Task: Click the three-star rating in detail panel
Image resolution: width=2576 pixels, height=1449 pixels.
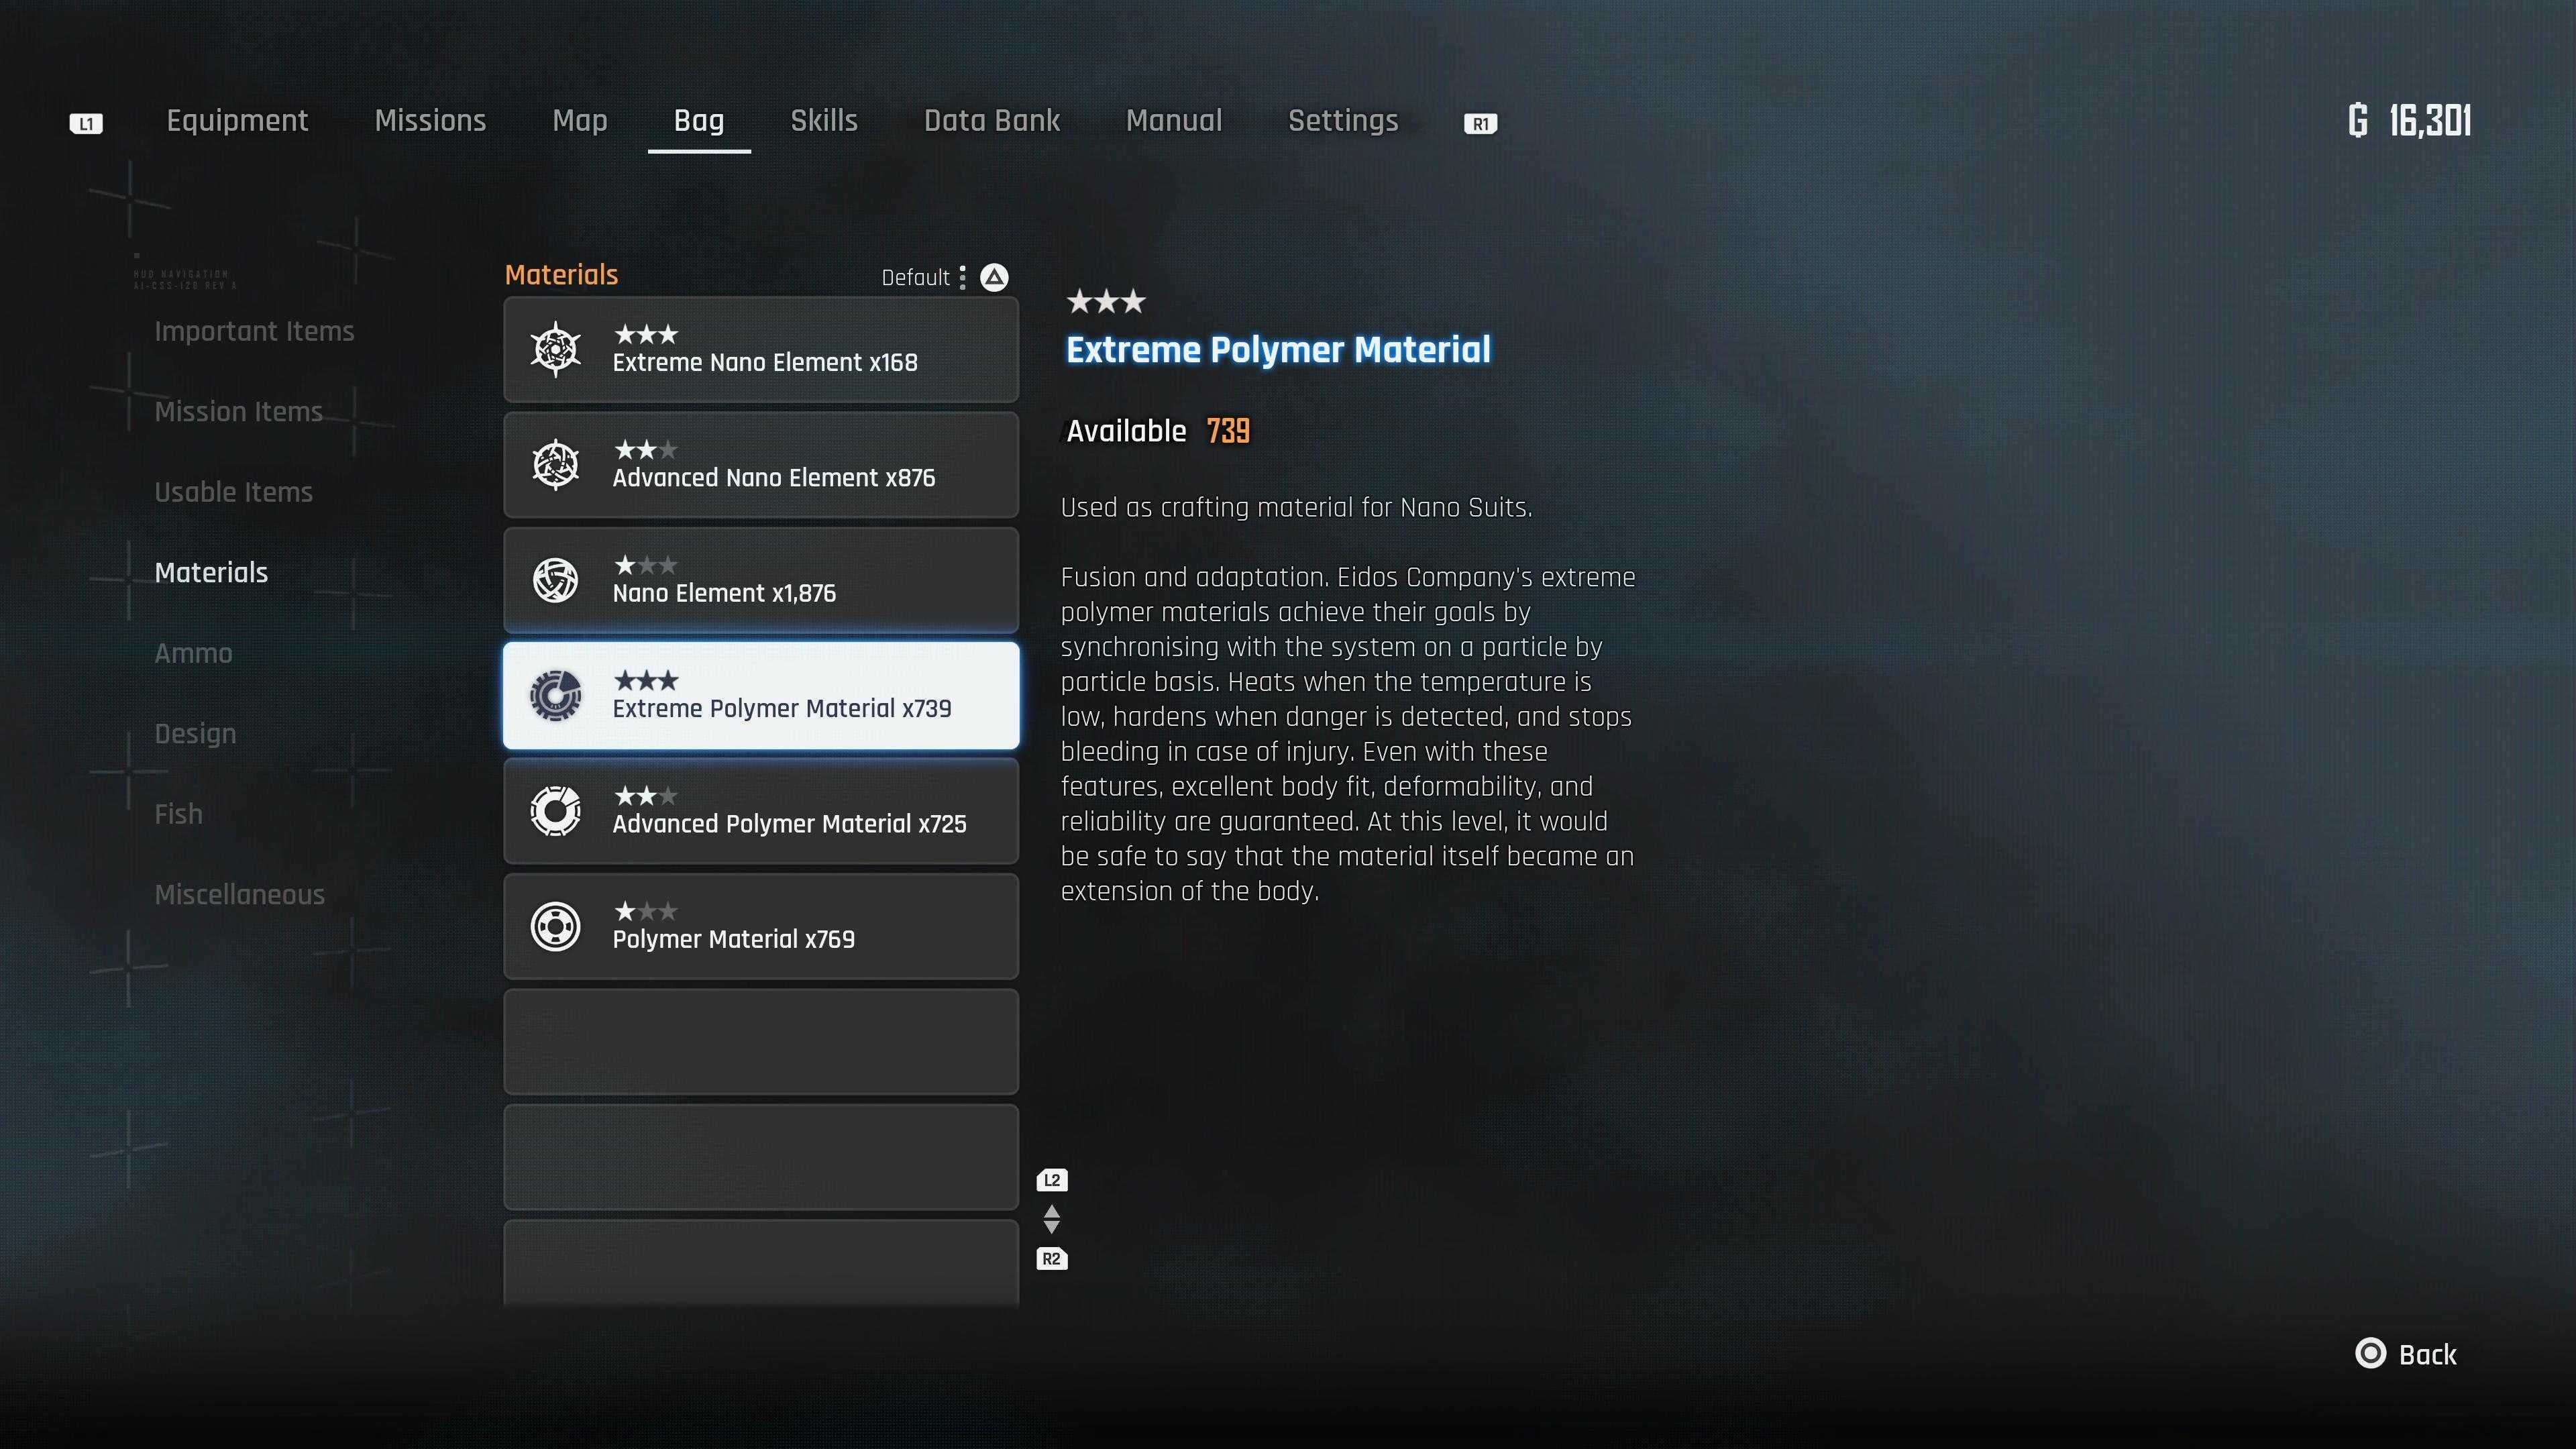Action: pos(1106,301)
